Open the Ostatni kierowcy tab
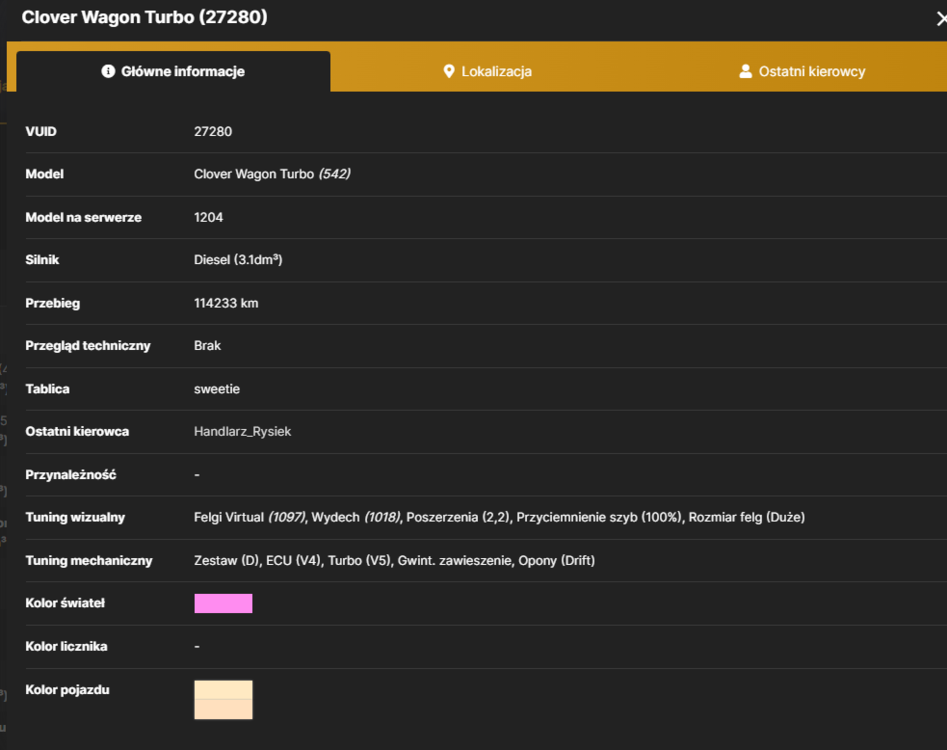 coord(802,71)
